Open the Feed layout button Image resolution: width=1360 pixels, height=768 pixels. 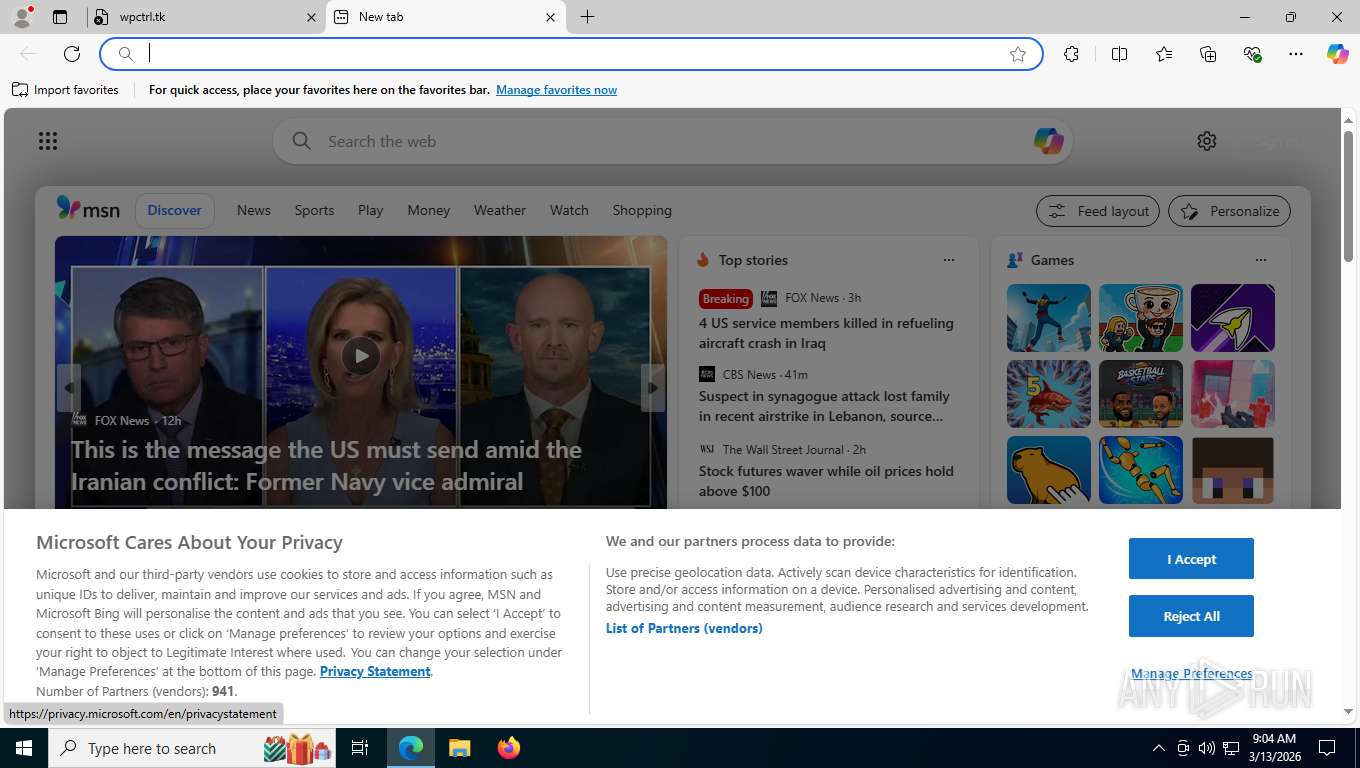click(1098, 211)
